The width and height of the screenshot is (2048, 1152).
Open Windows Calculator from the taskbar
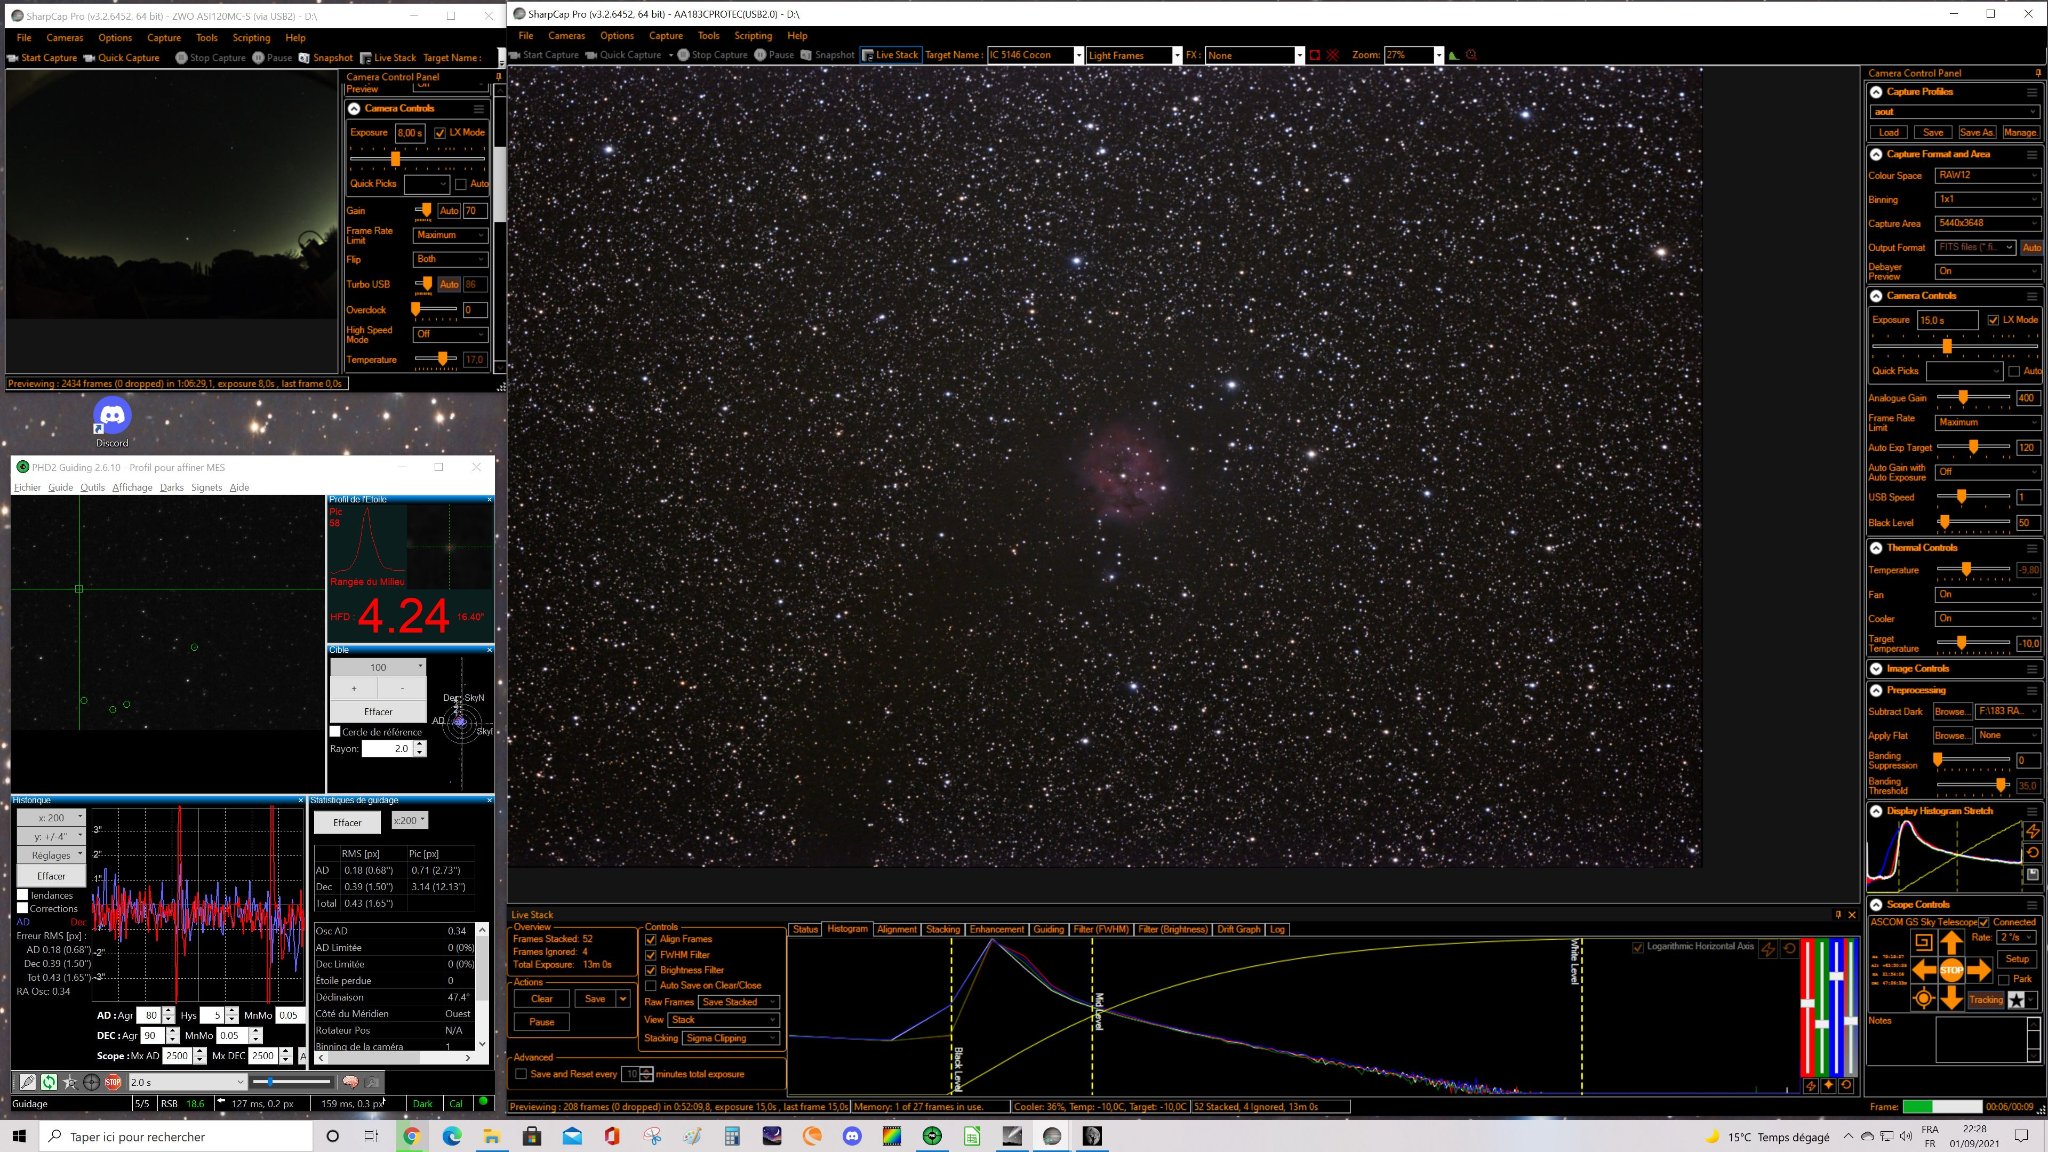[732, 1136]
